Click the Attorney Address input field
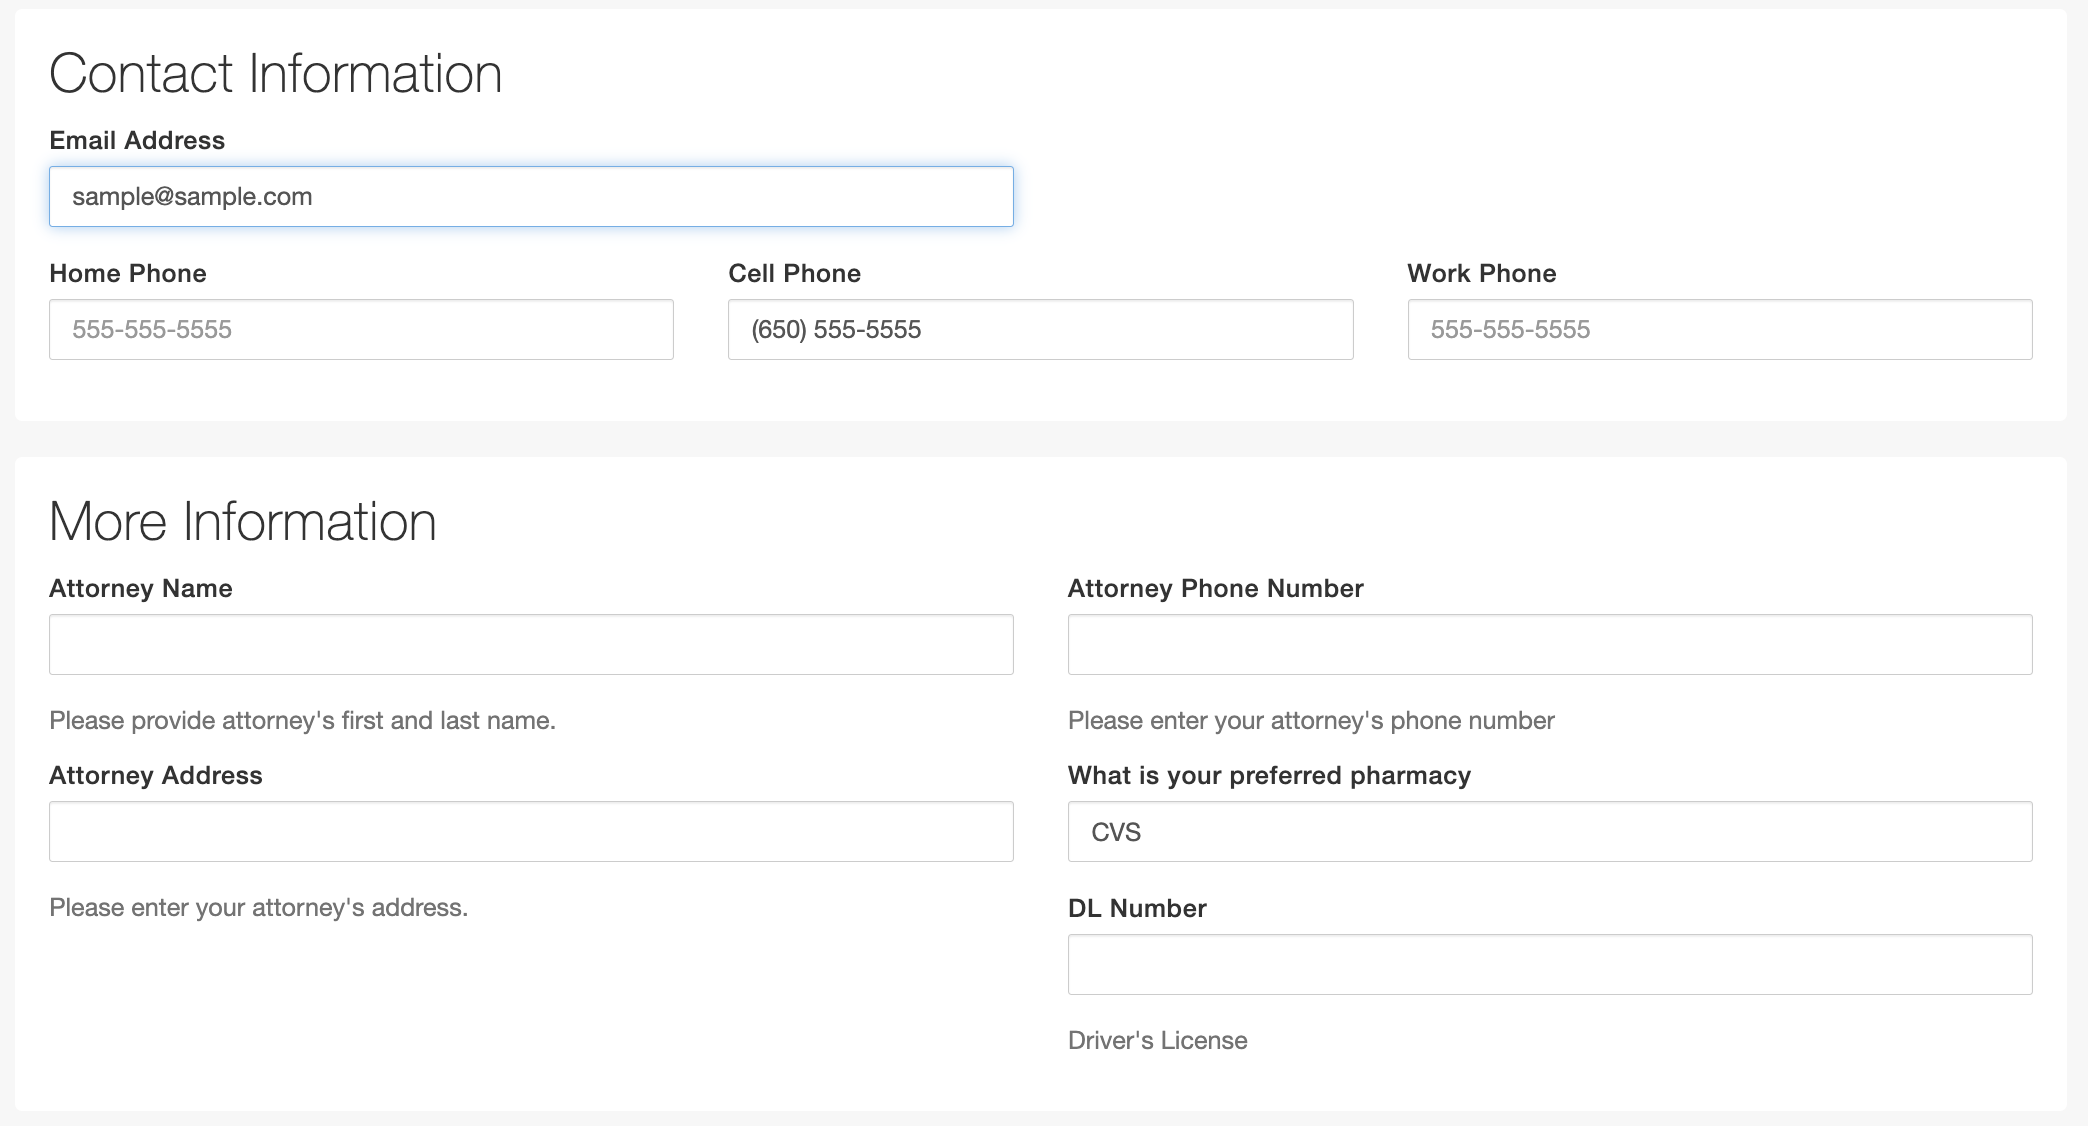The width and height of the screenshot is (2088, 1126). point(532,832)
